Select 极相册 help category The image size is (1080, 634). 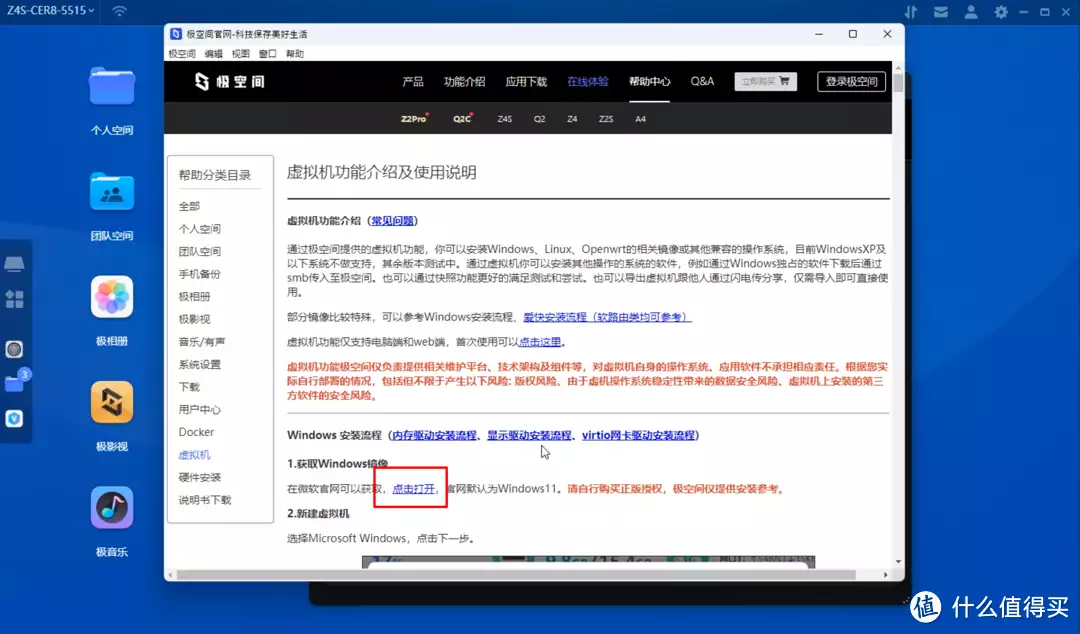pos(194,296)
